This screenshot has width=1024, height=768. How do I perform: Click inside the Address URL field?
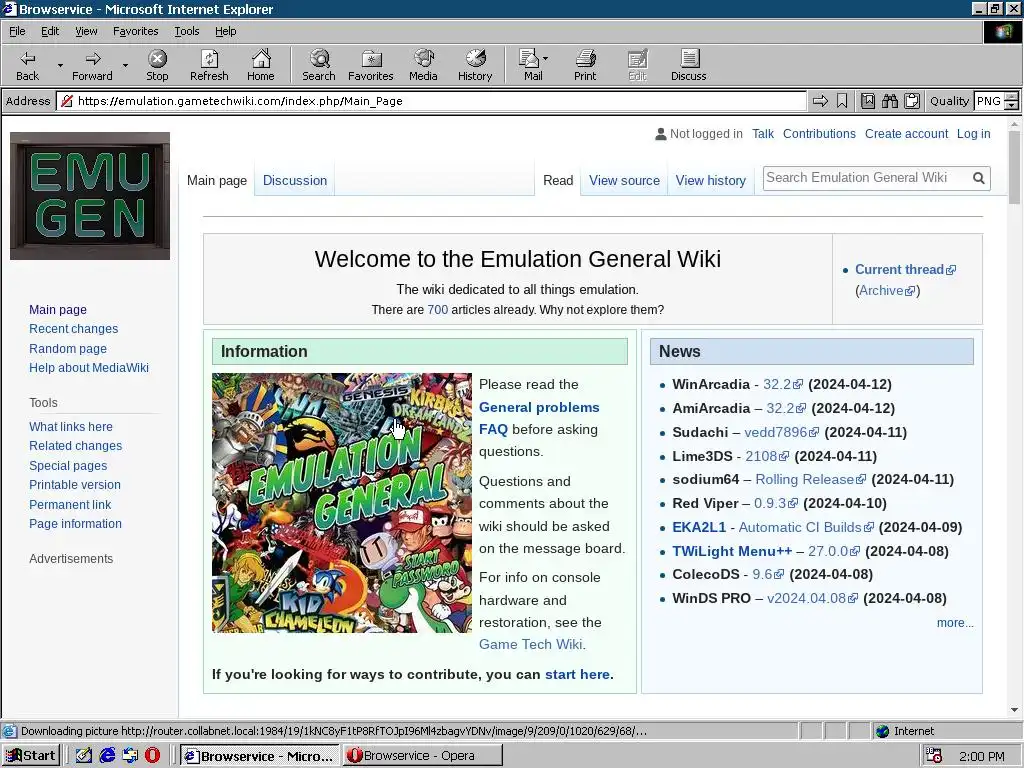(431, 101)
